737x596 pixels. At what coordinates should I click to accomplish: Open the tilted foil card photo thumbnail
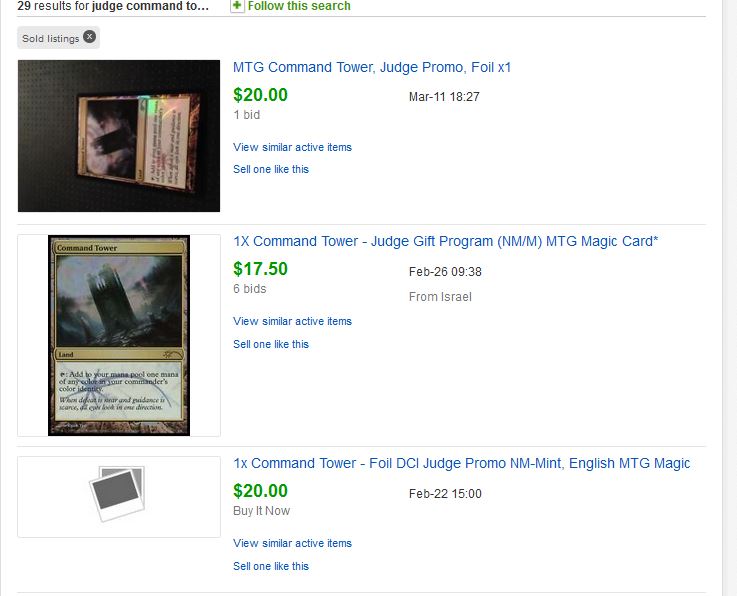(x=119, y=136)
